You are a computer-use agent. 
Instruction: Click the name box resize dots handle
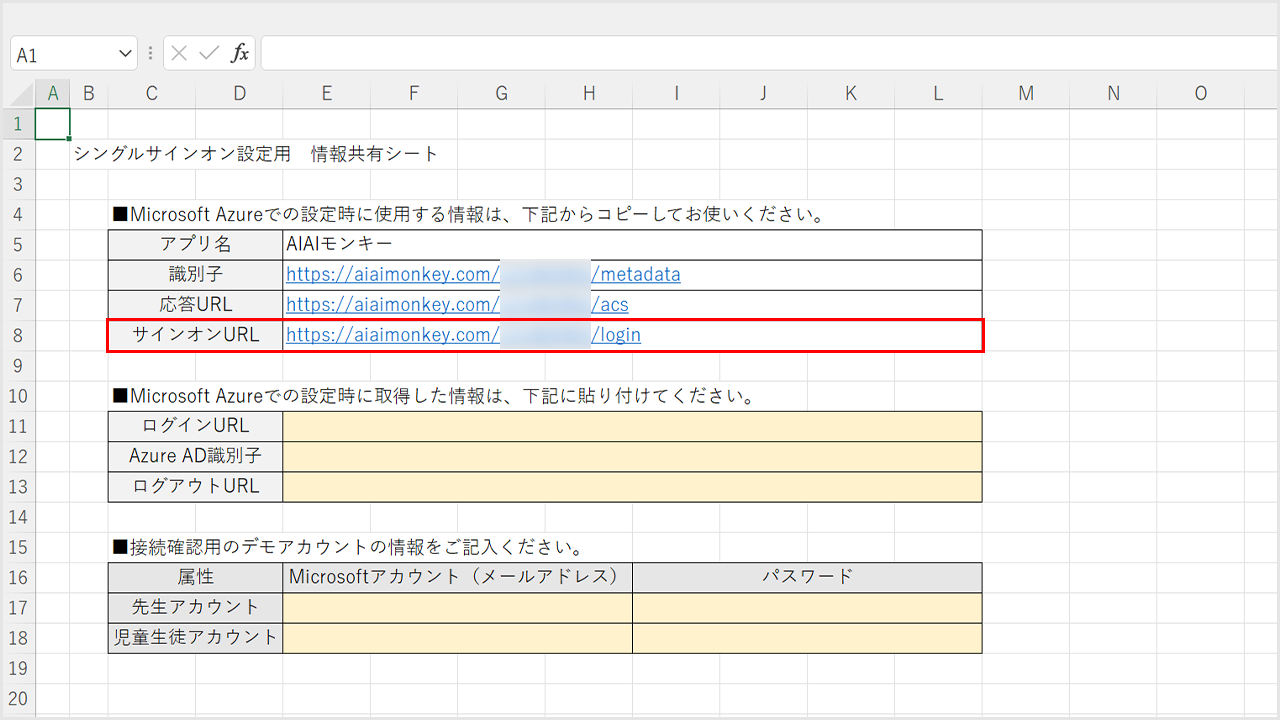coord(151,54)
